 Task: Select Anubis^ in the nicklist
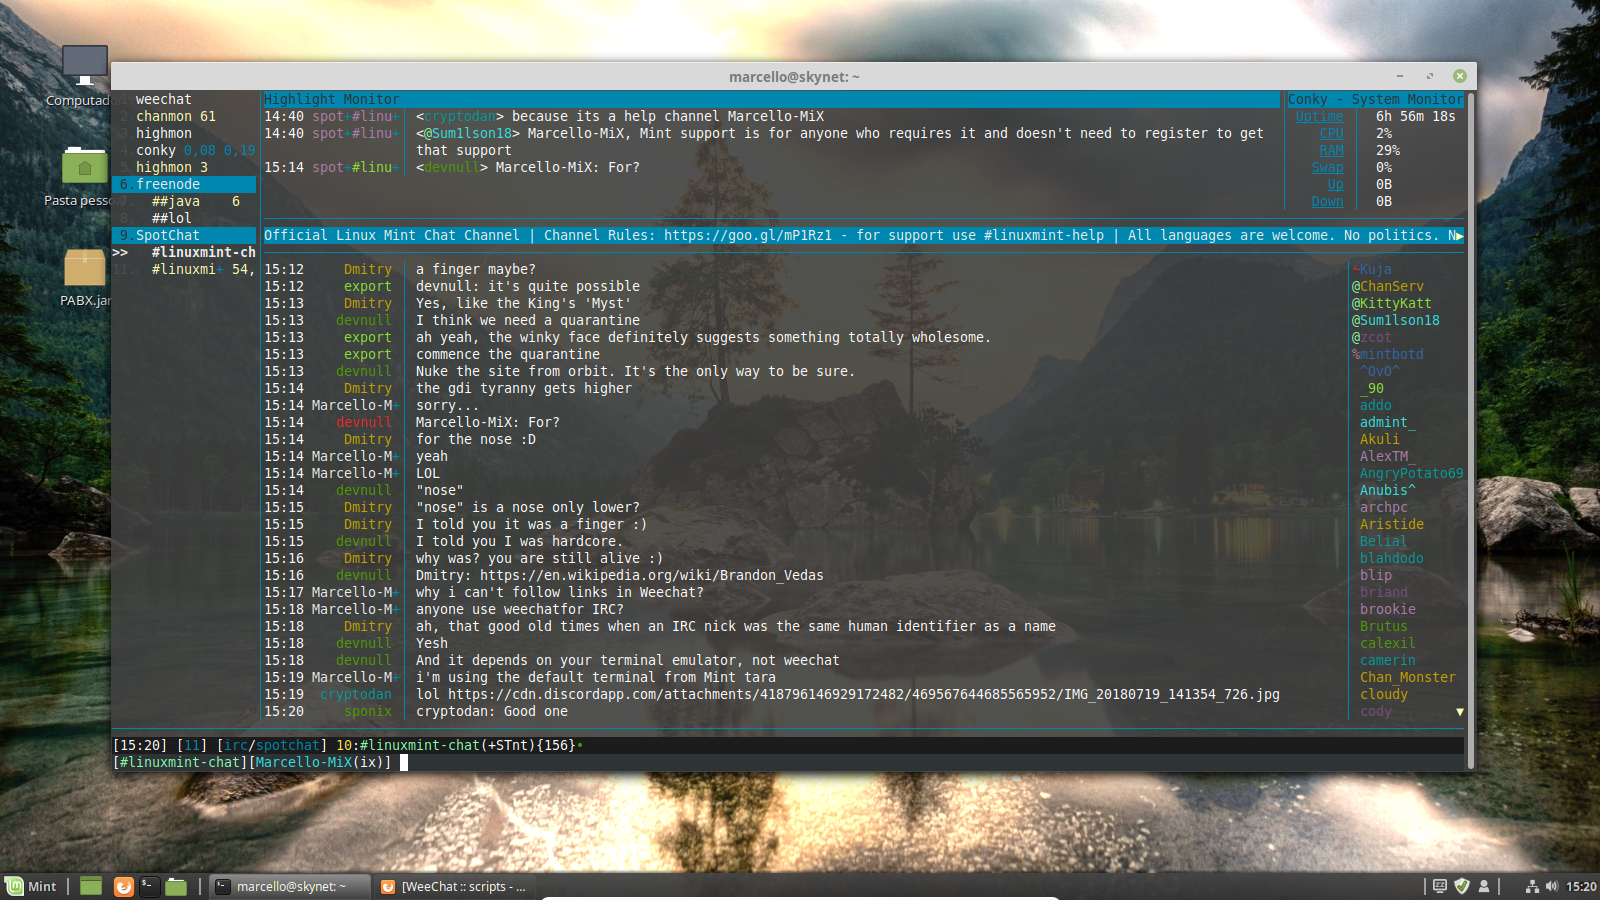tap(1387, 490)
